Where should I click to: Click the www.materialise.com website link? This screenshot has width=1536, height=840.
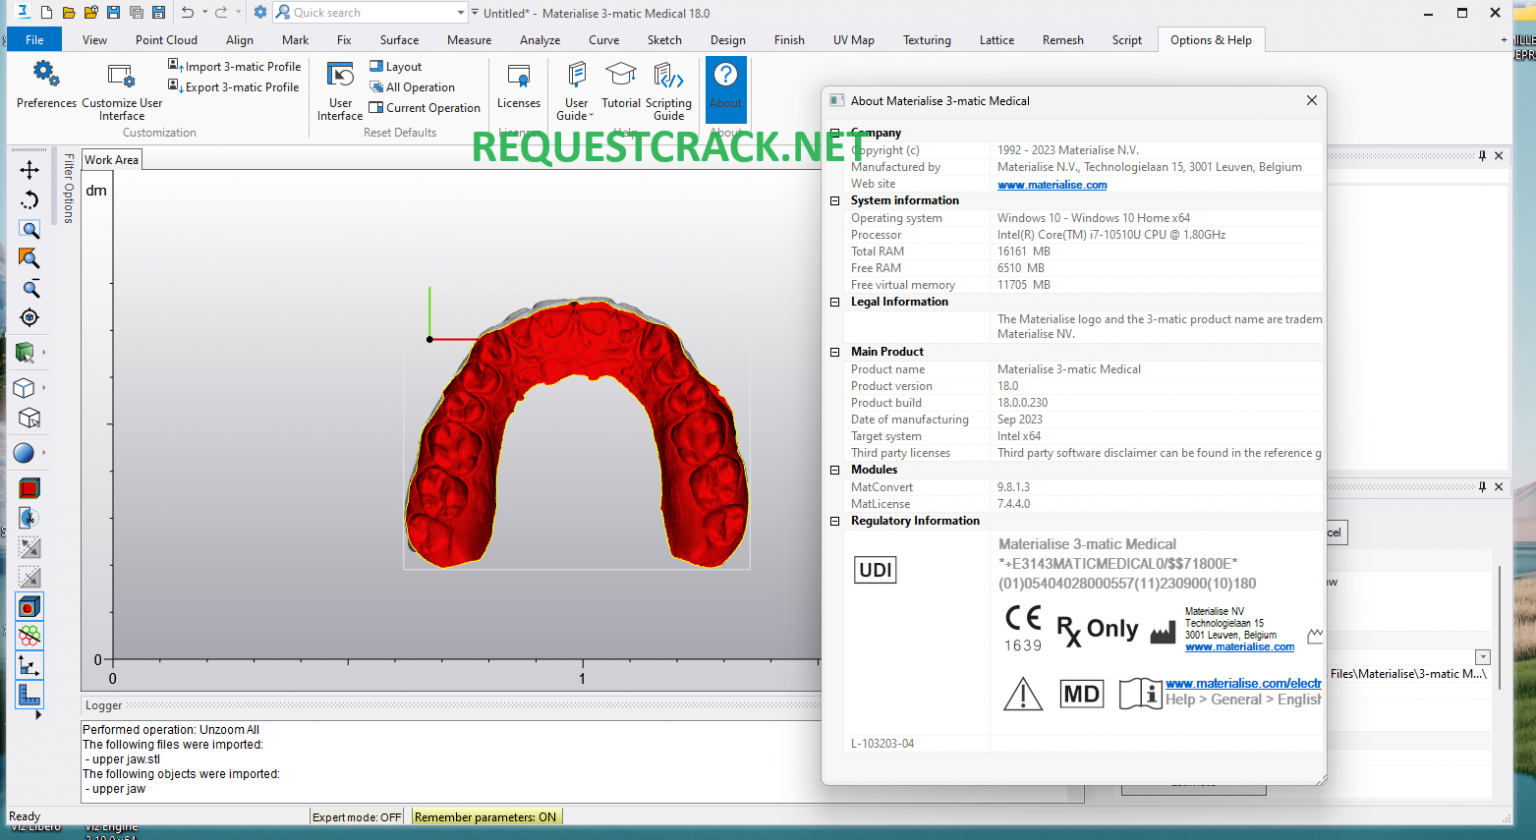pyautogui.click(x=1050, y=184)
